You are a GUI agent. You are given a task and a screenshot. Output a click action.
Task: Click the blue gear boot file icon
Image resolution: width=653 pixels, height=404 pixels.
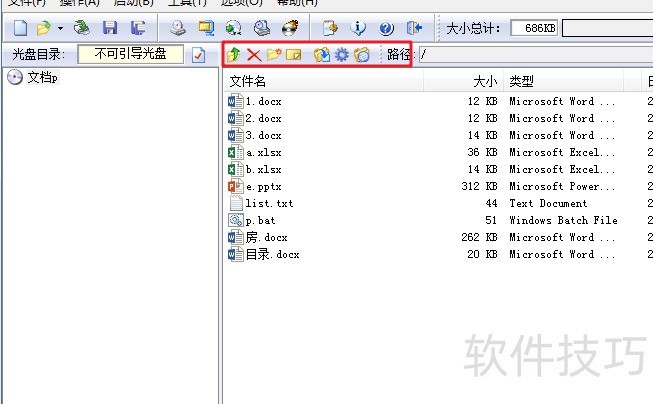(341, 55)
